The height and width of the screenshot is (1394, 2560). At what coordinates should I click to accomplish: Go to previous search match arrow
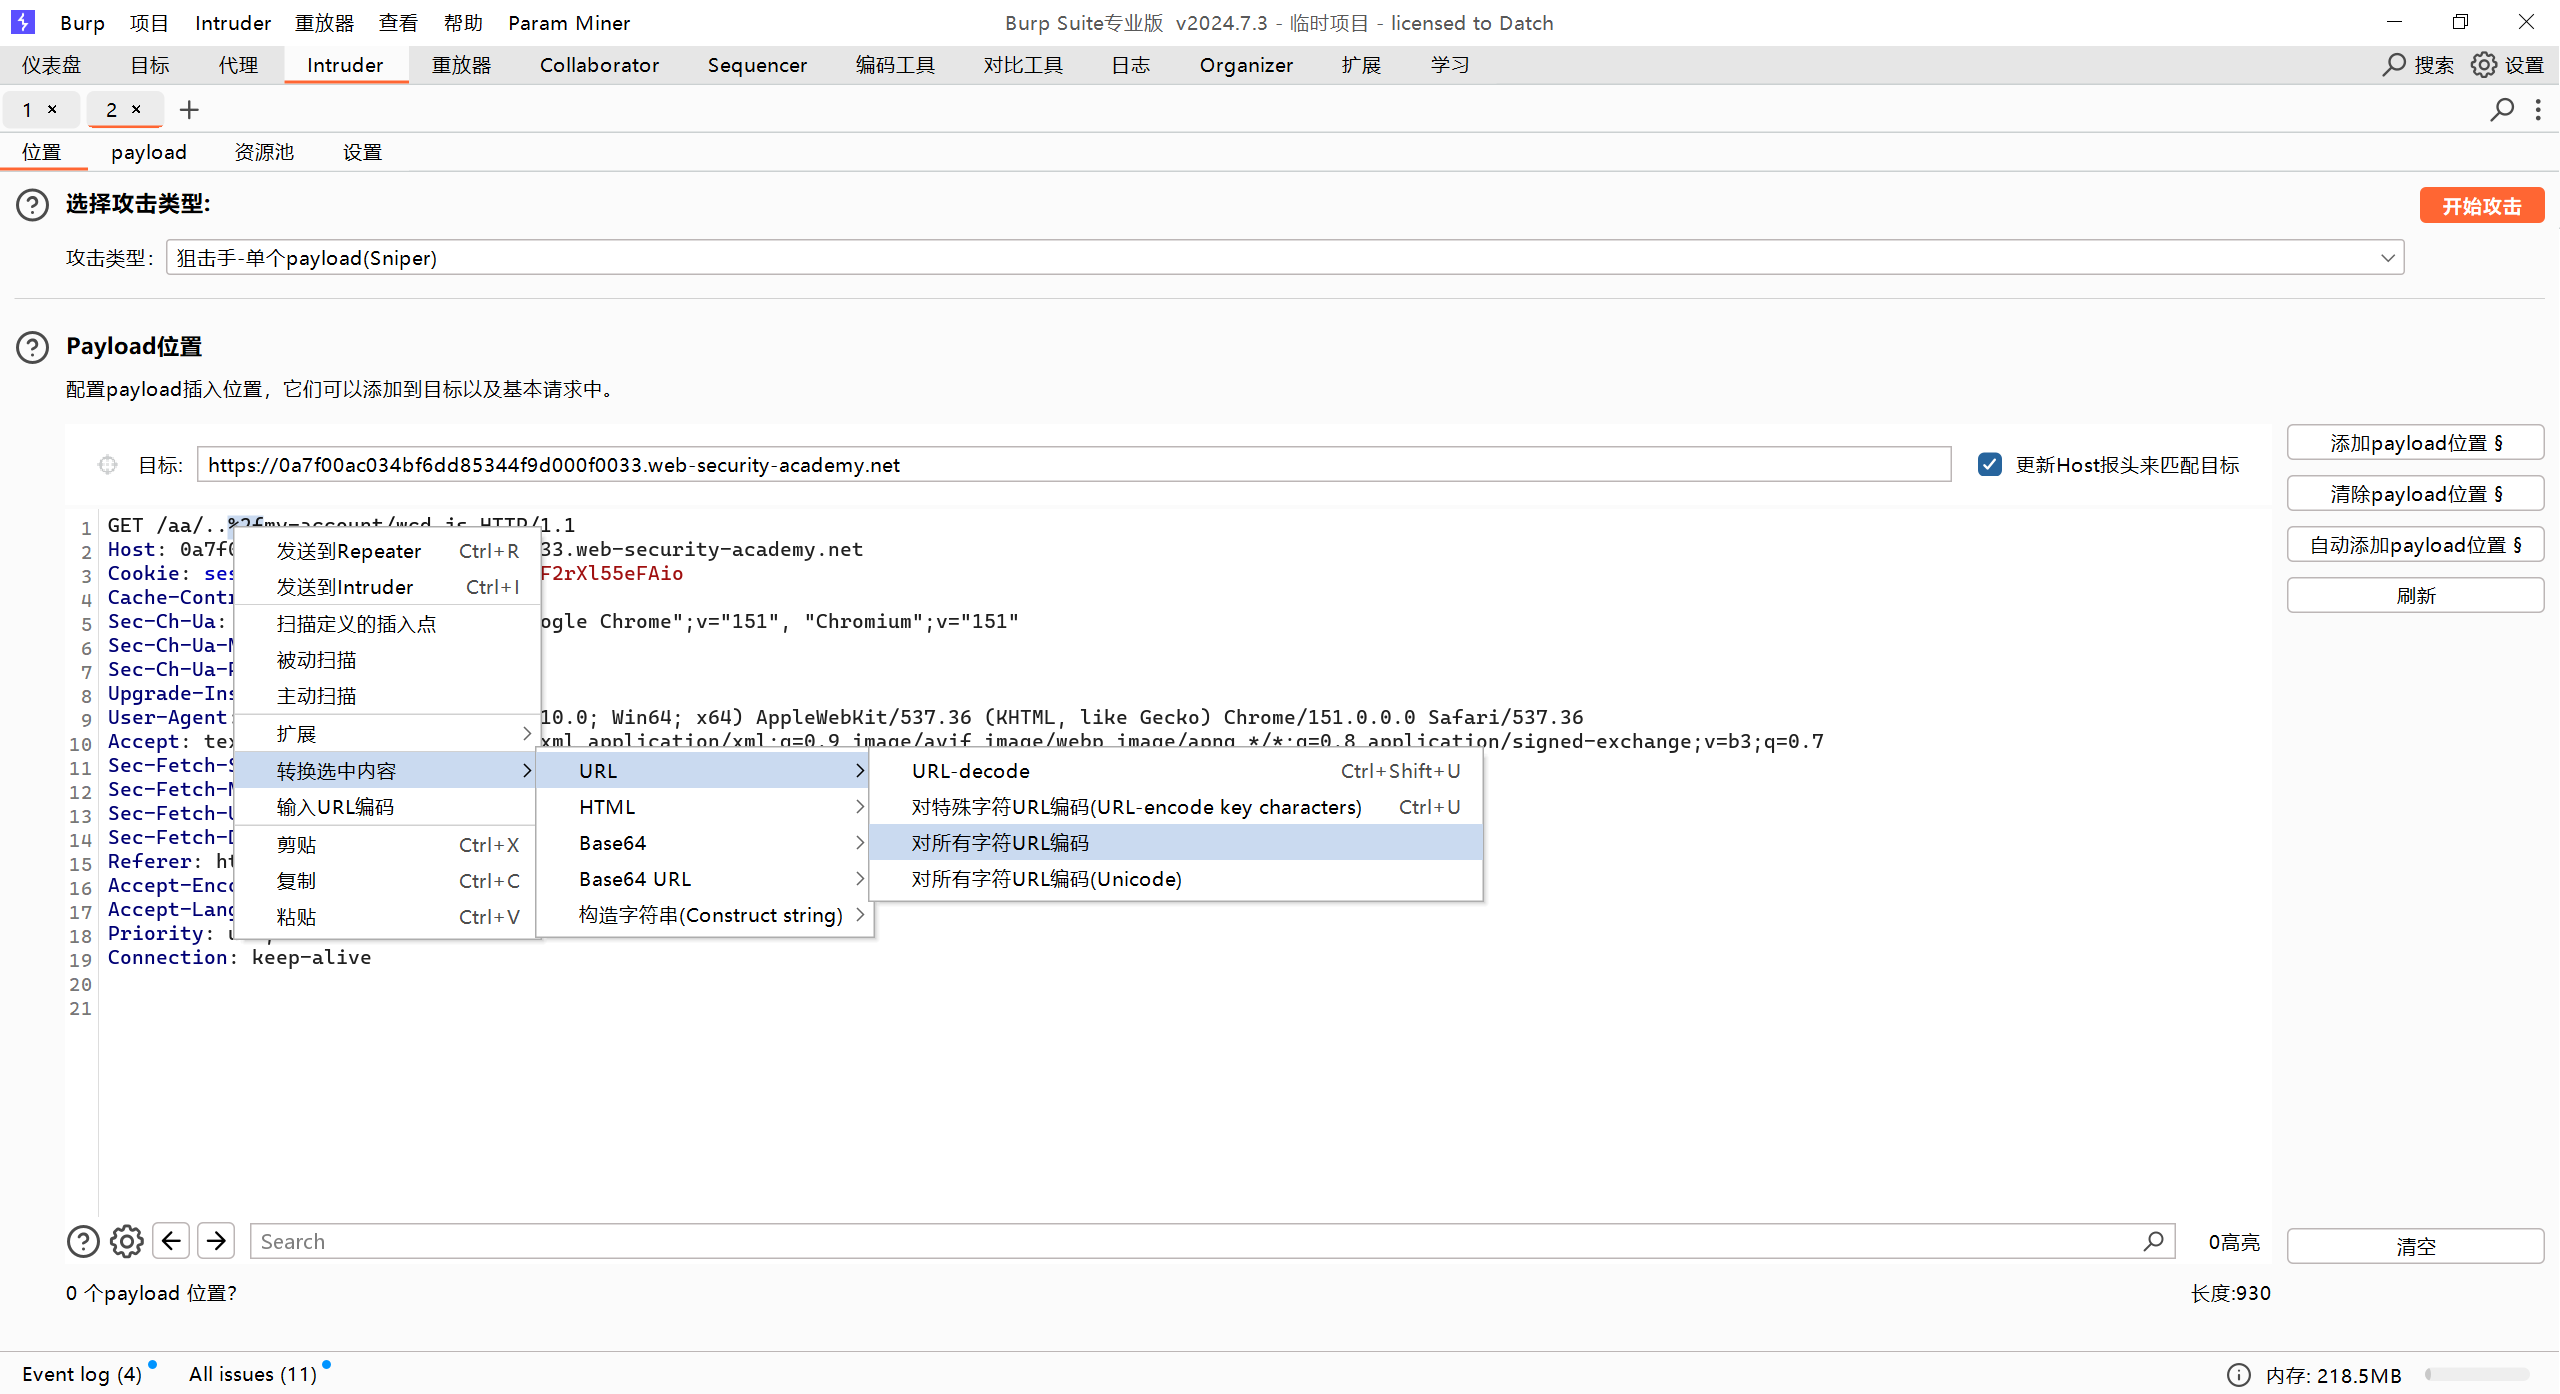click(171, 1241)
